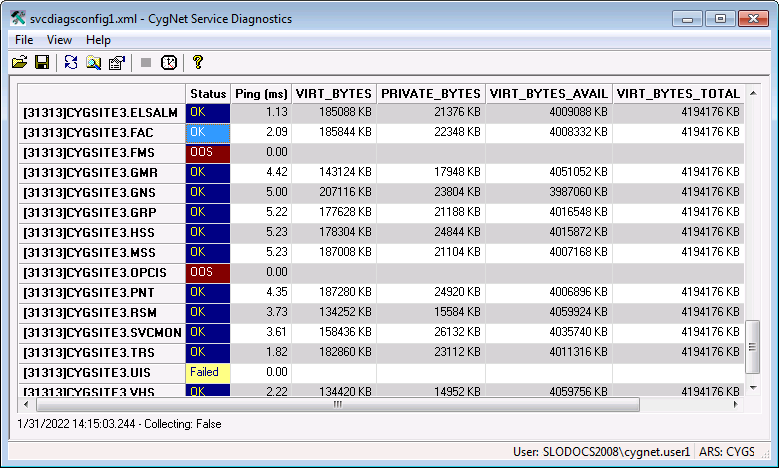Open the Help menu
The image size is (779, 468).
(x=98, y=40)
